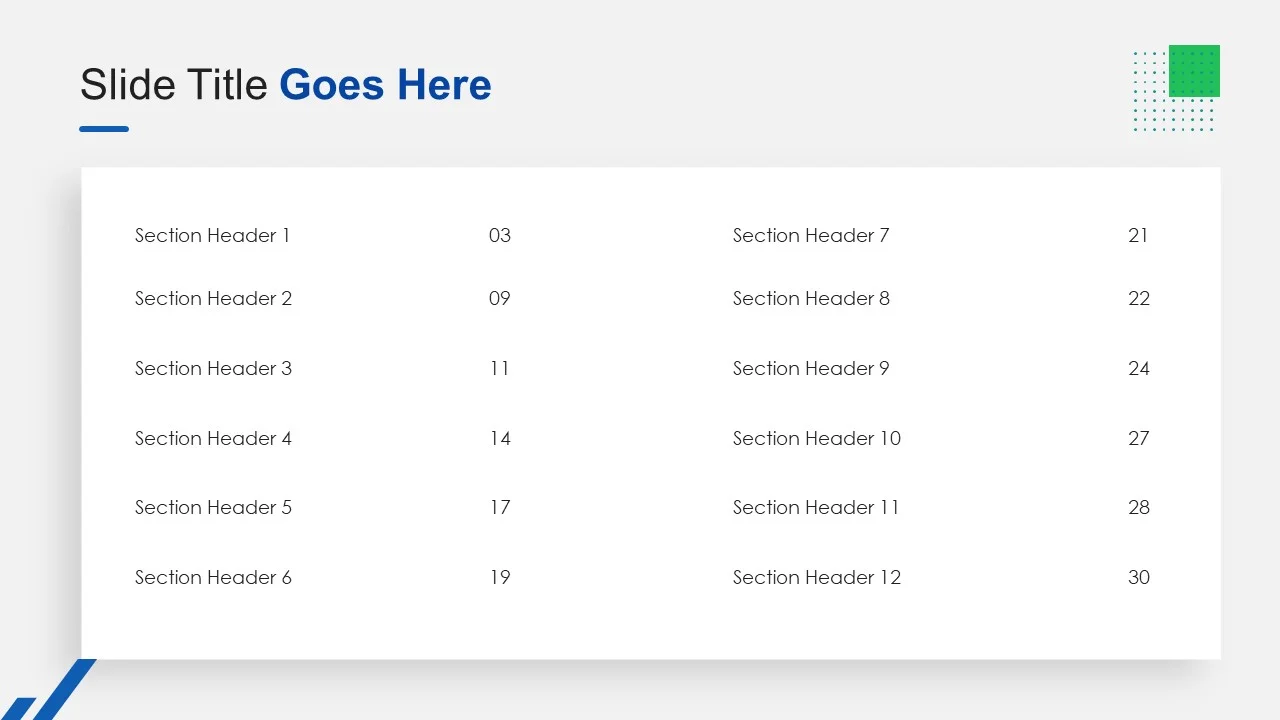Image resolution: width=1280 pixels, height=720 pixels.
Task: Open Section Header 12
Action: point(816,578)
